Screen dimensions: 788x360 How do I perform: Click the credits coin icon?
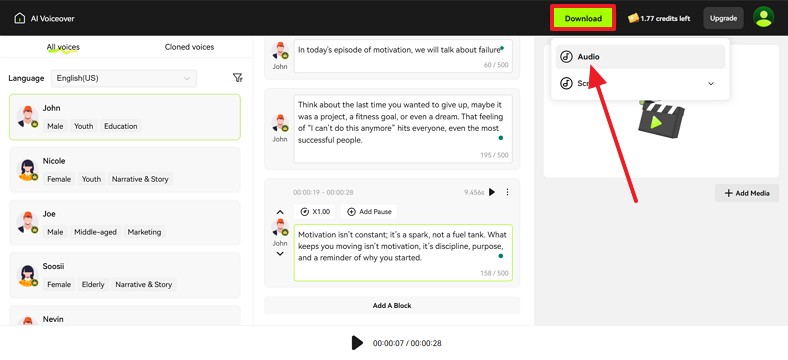[x=633, y=19]
